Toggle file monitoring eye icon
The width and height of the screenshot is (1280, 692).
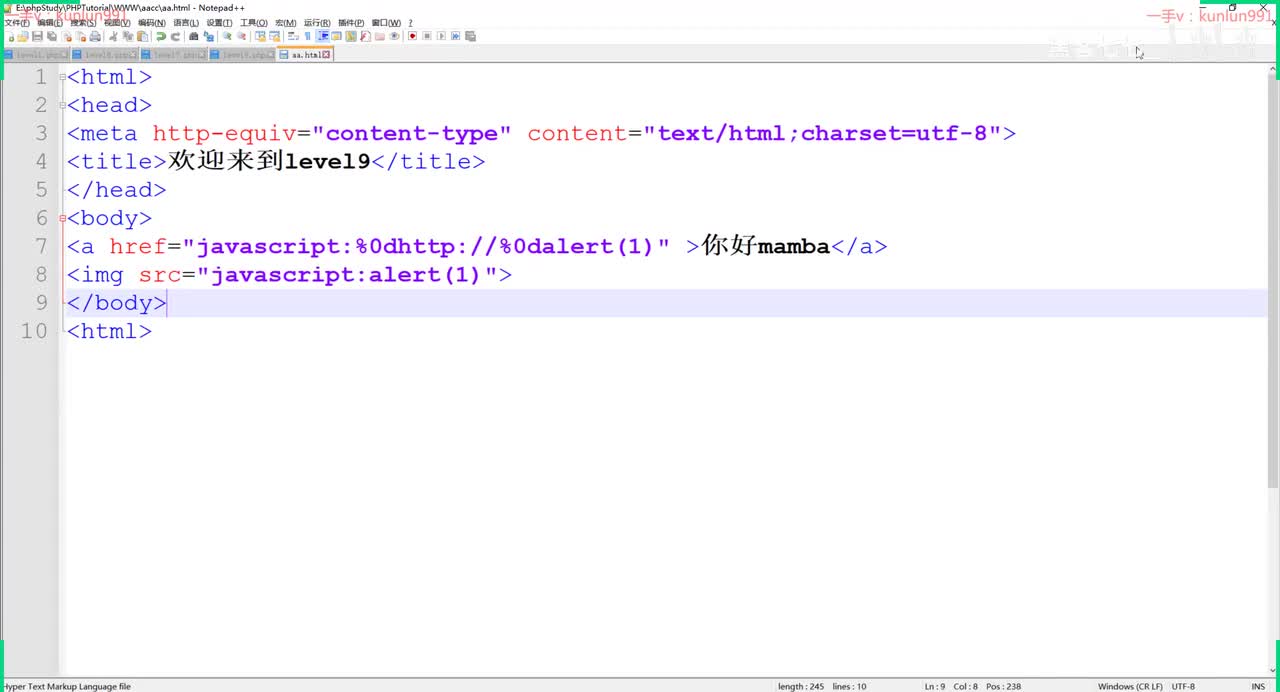coord(394,36)
